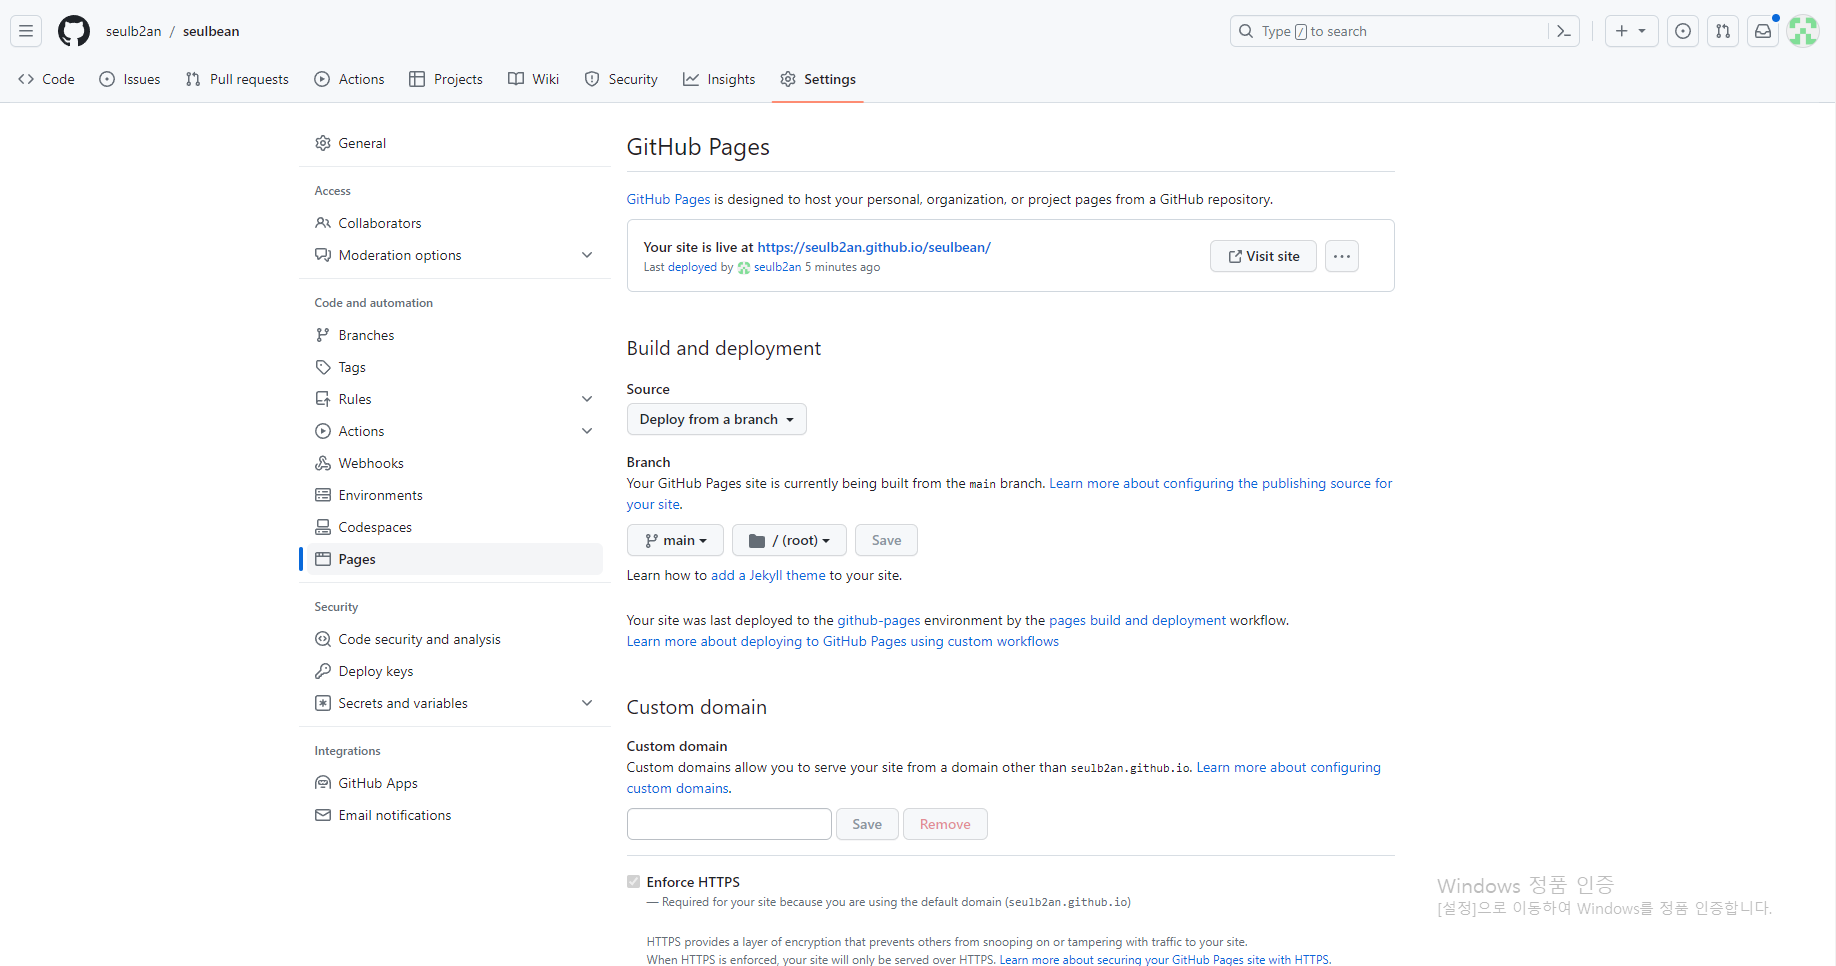Open the global navigation hamburger menu

(x=26, y=31)
